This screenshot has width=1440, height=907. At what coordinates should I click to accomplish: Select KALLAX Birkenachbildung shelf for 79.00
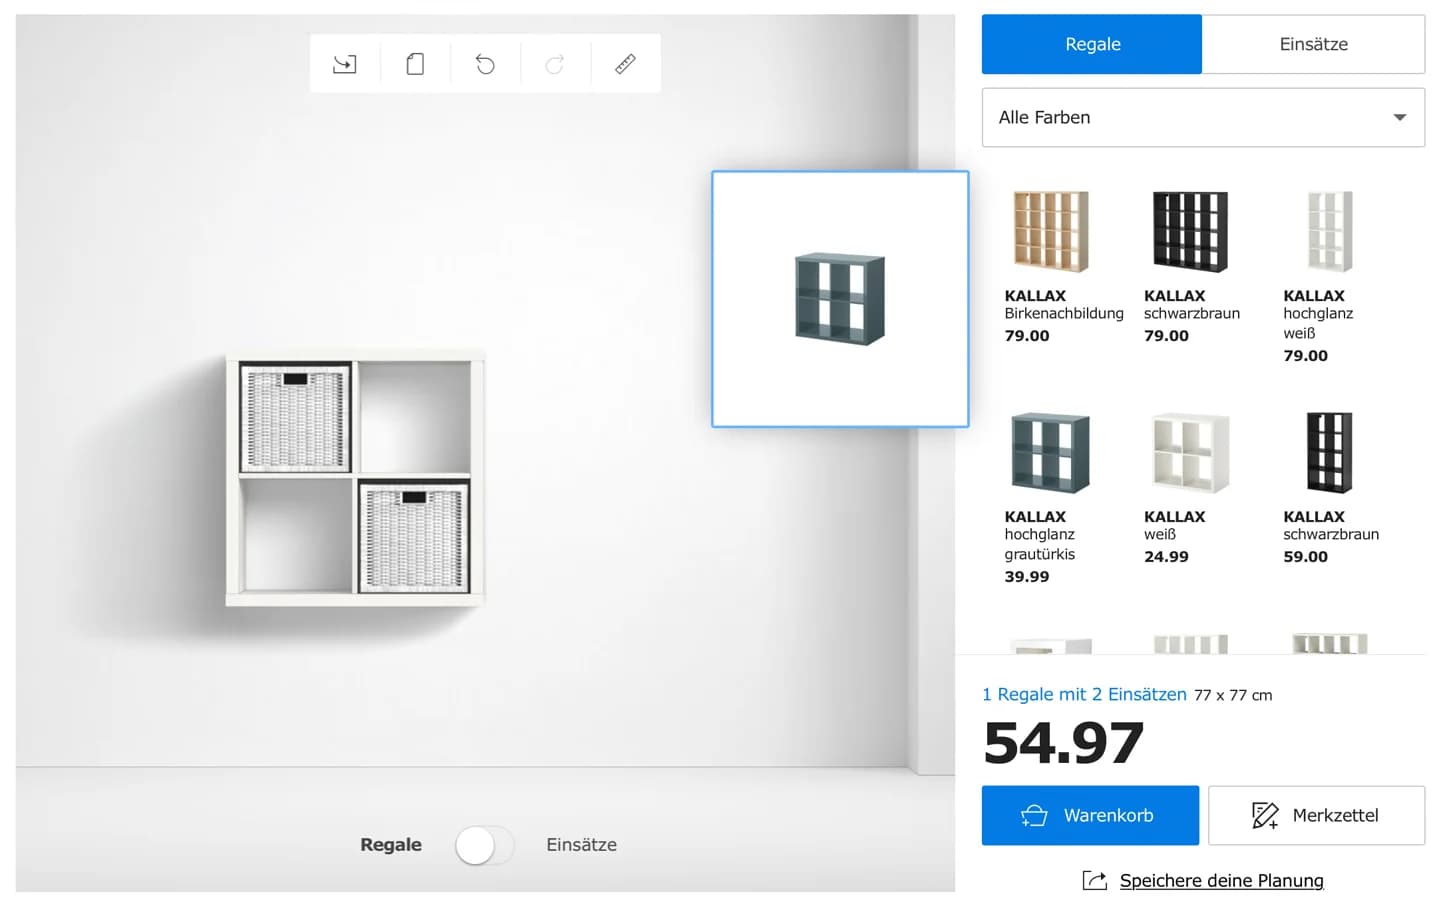tap(1050, 232)
